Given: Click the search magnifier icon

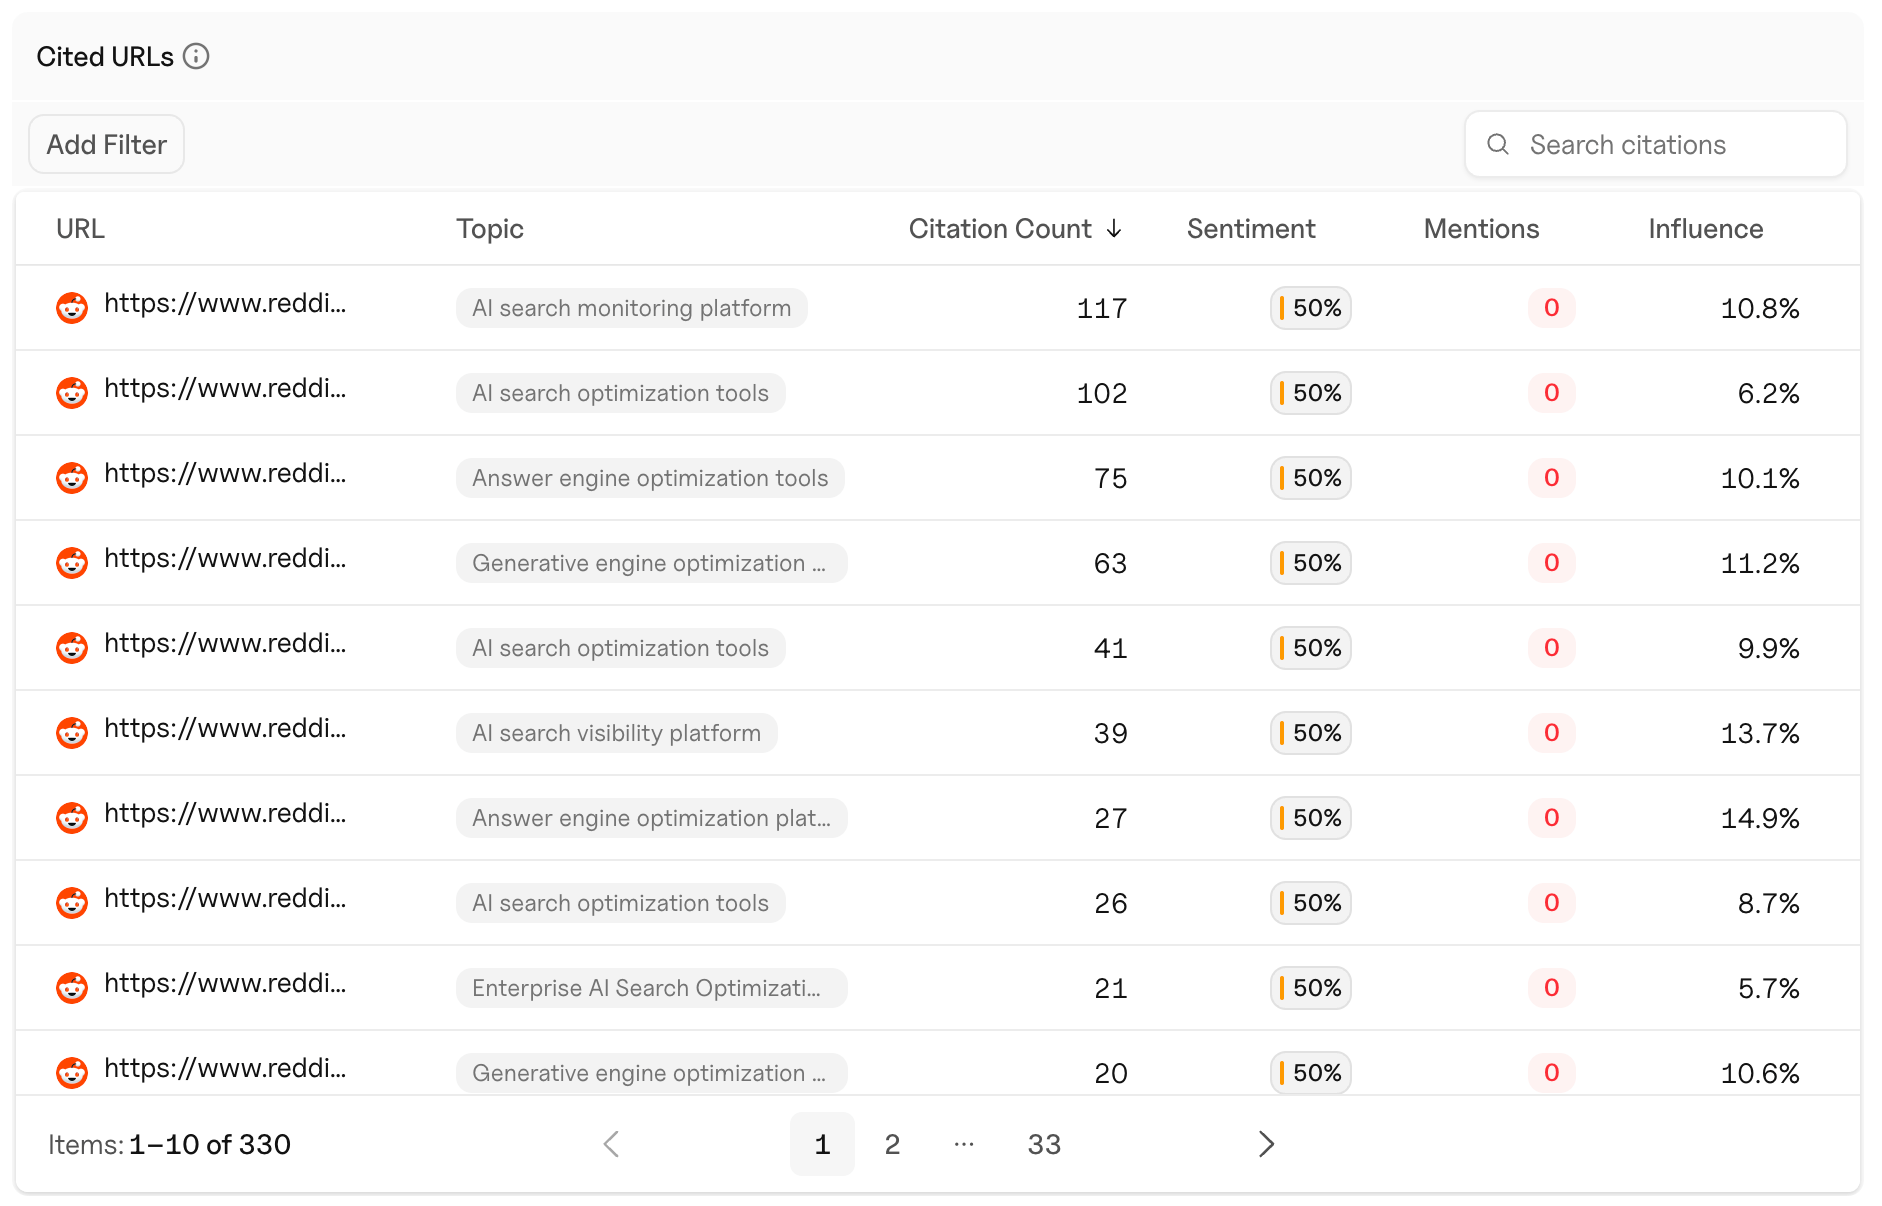Looking at the screenshot, I should 1497,144.
